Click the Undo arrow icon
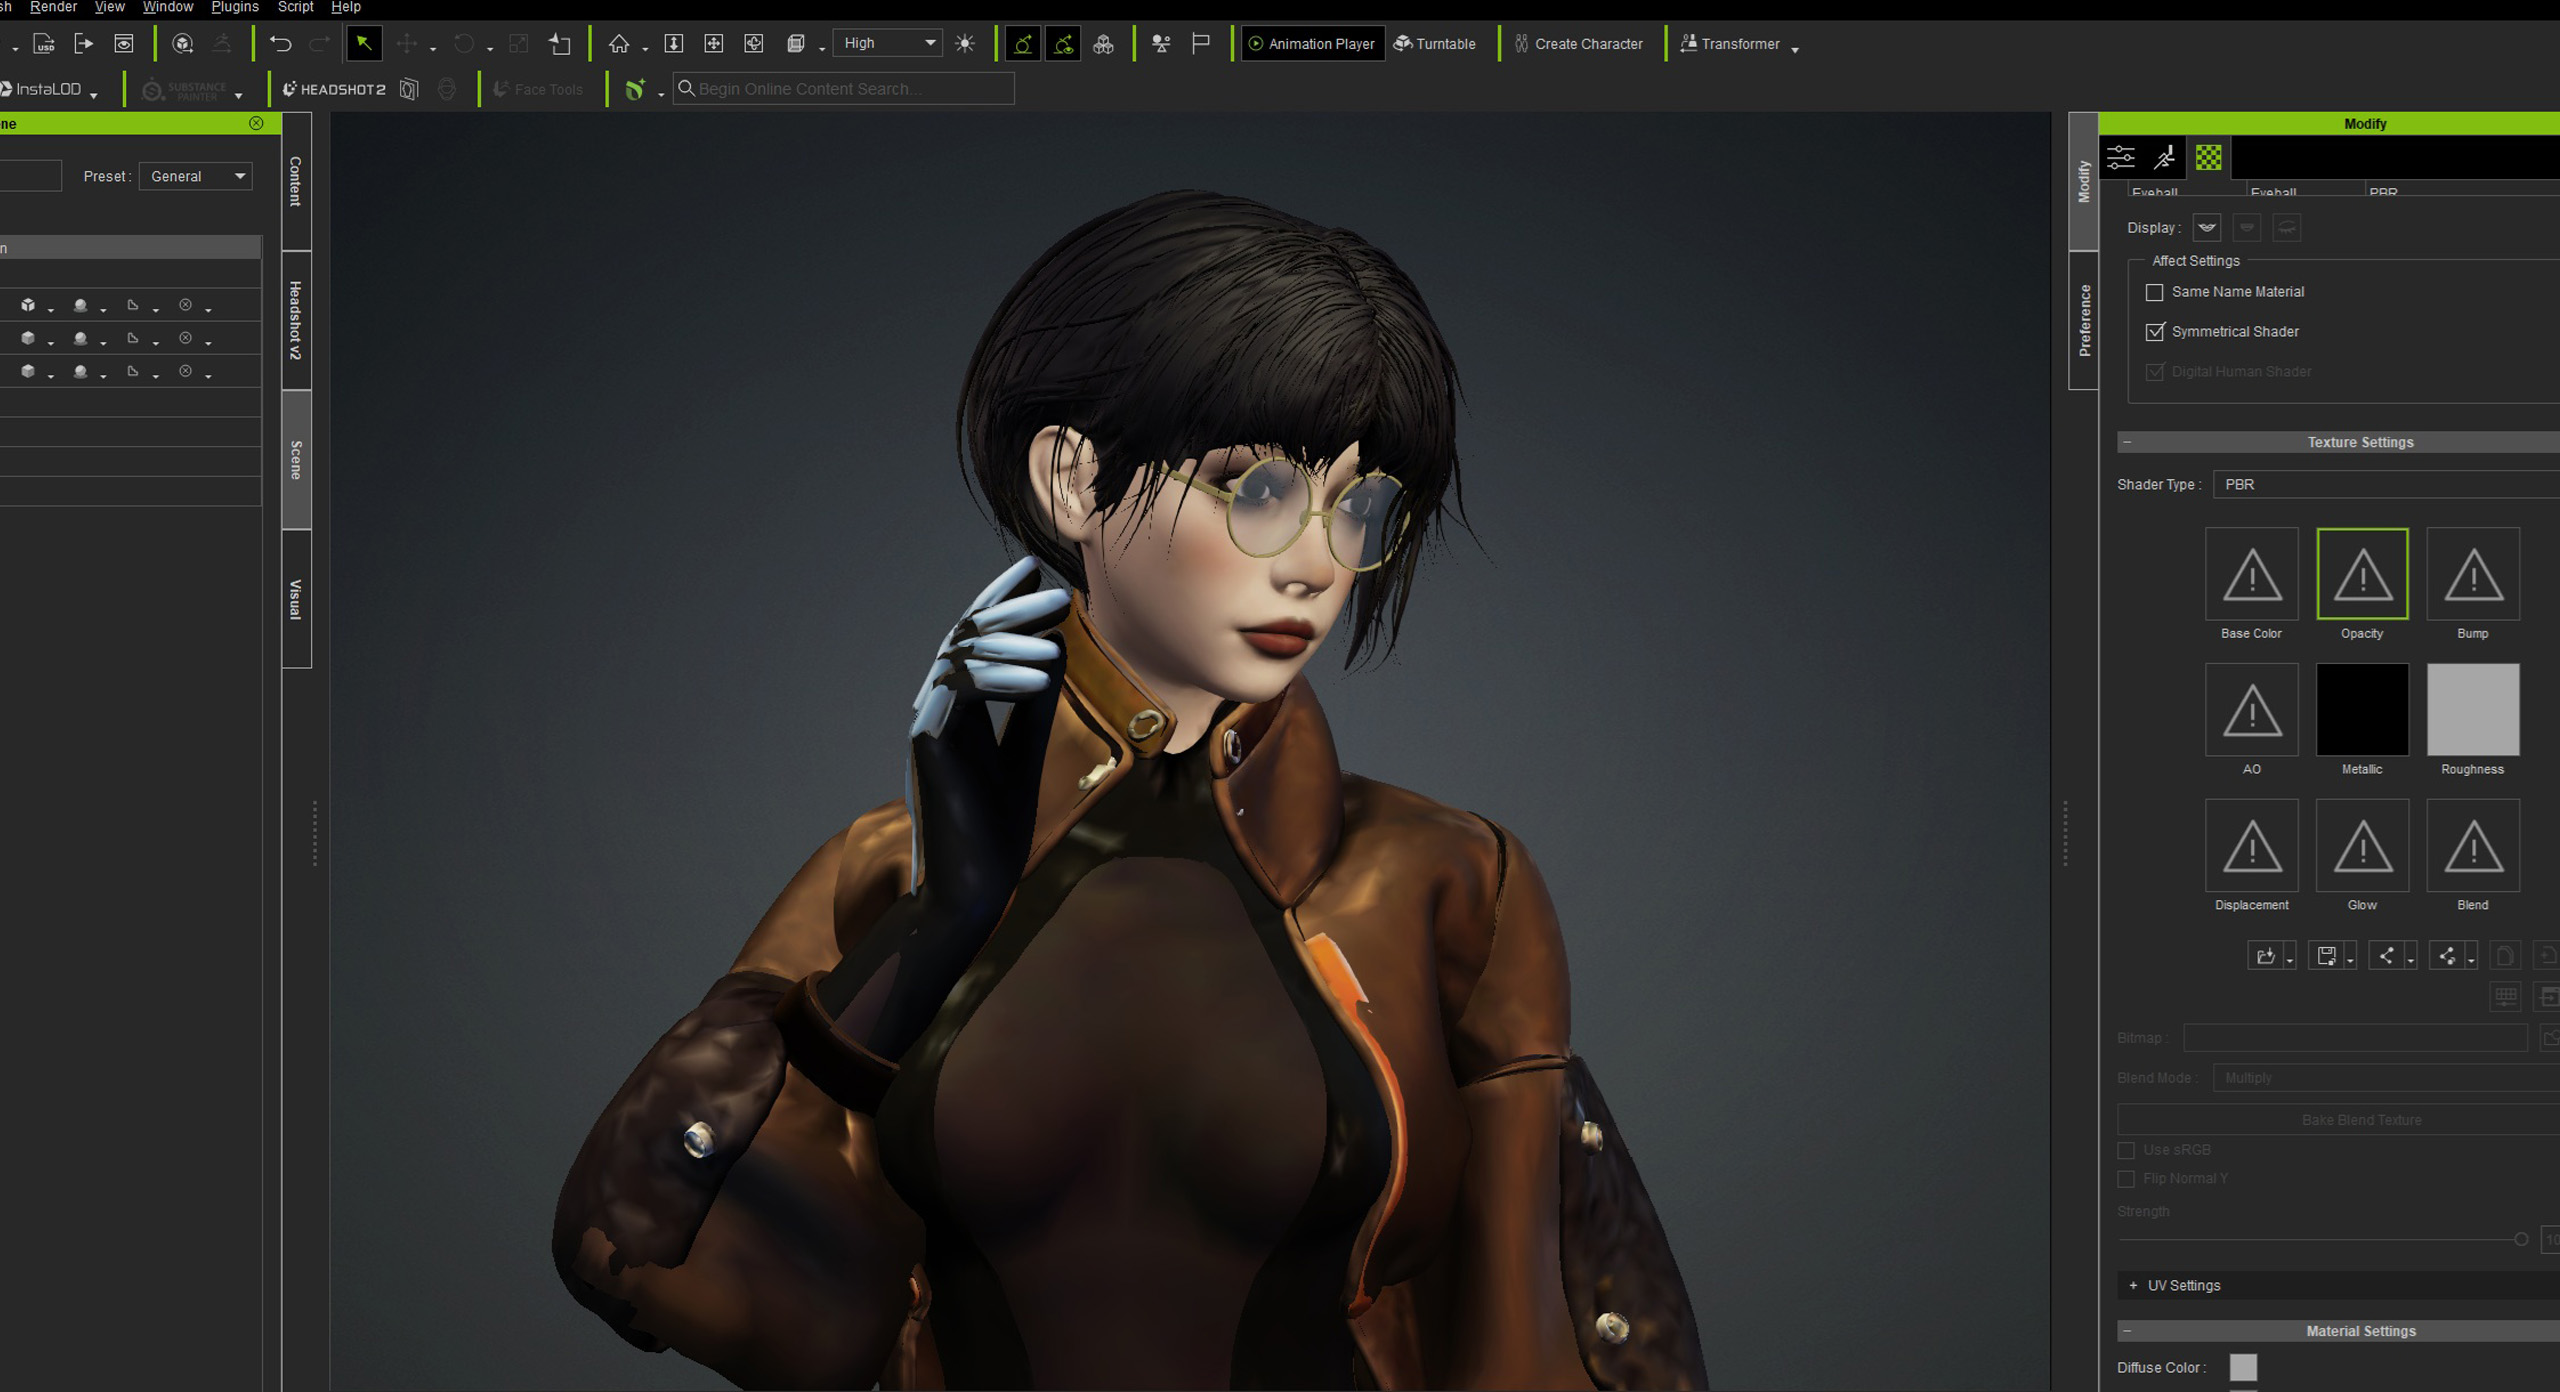The width and height of the screenshot is (2560, 1392). tap(280, 44)
